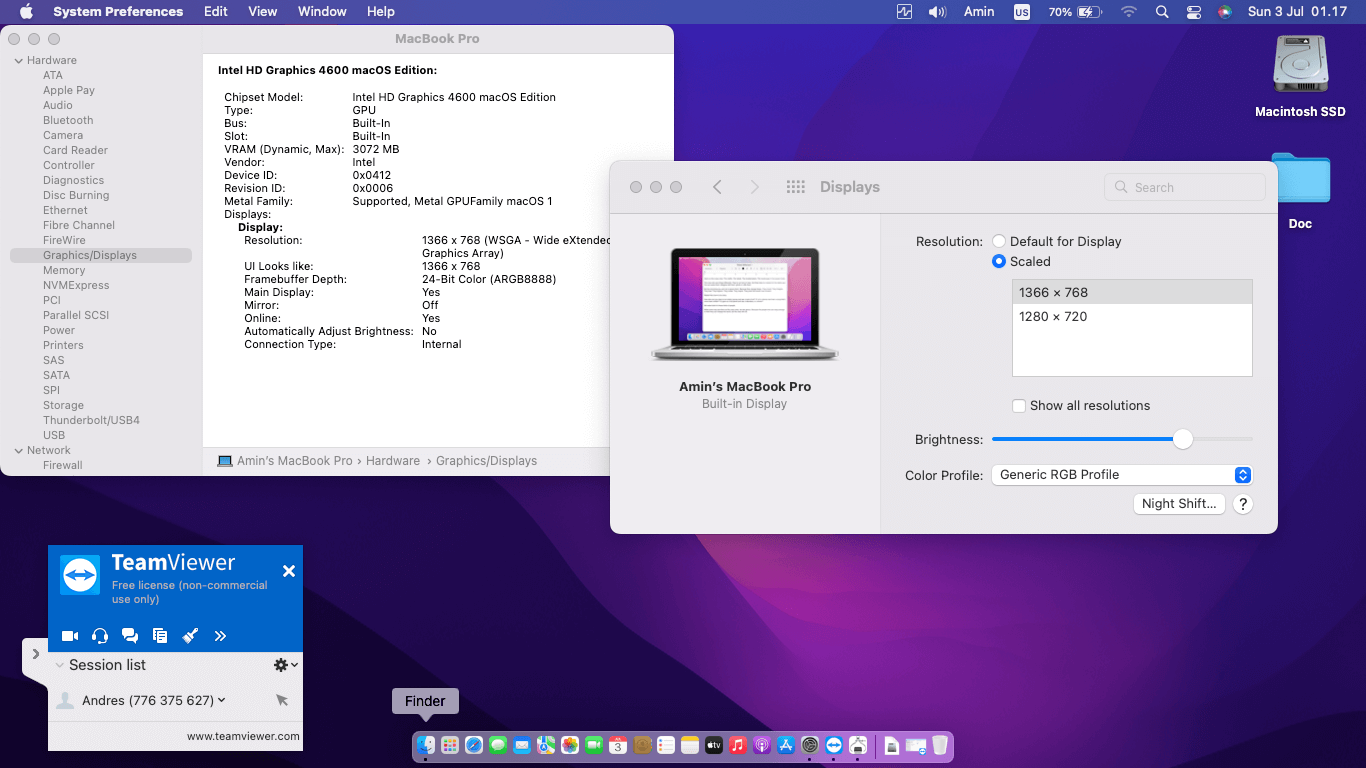Screen dimensions: 1366x768
Task: Click the Brightness slider handle
Action: (1183, 440)
